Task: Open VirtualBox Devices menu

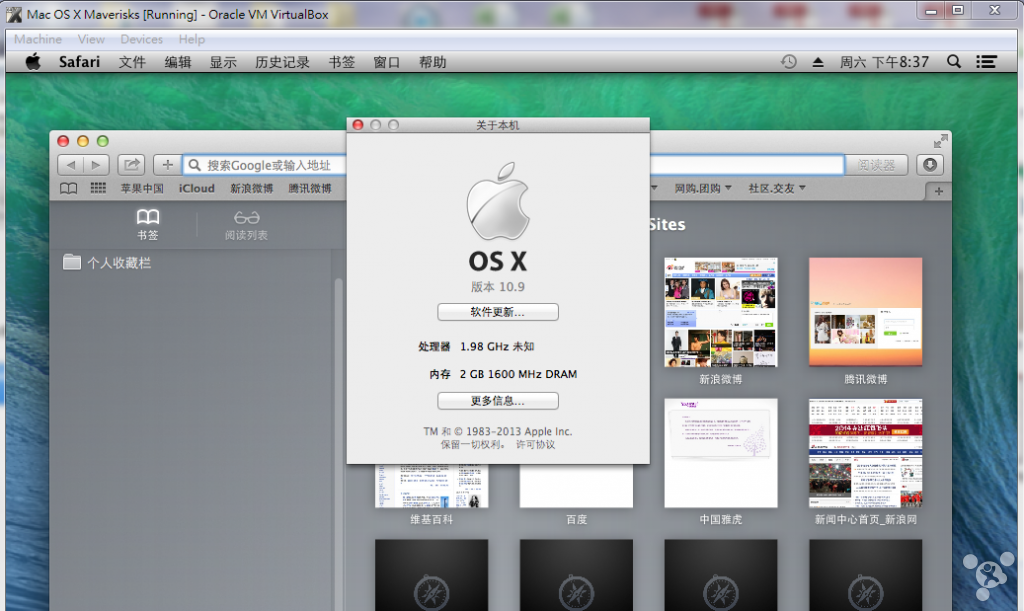Action: [x=142, y=39]
